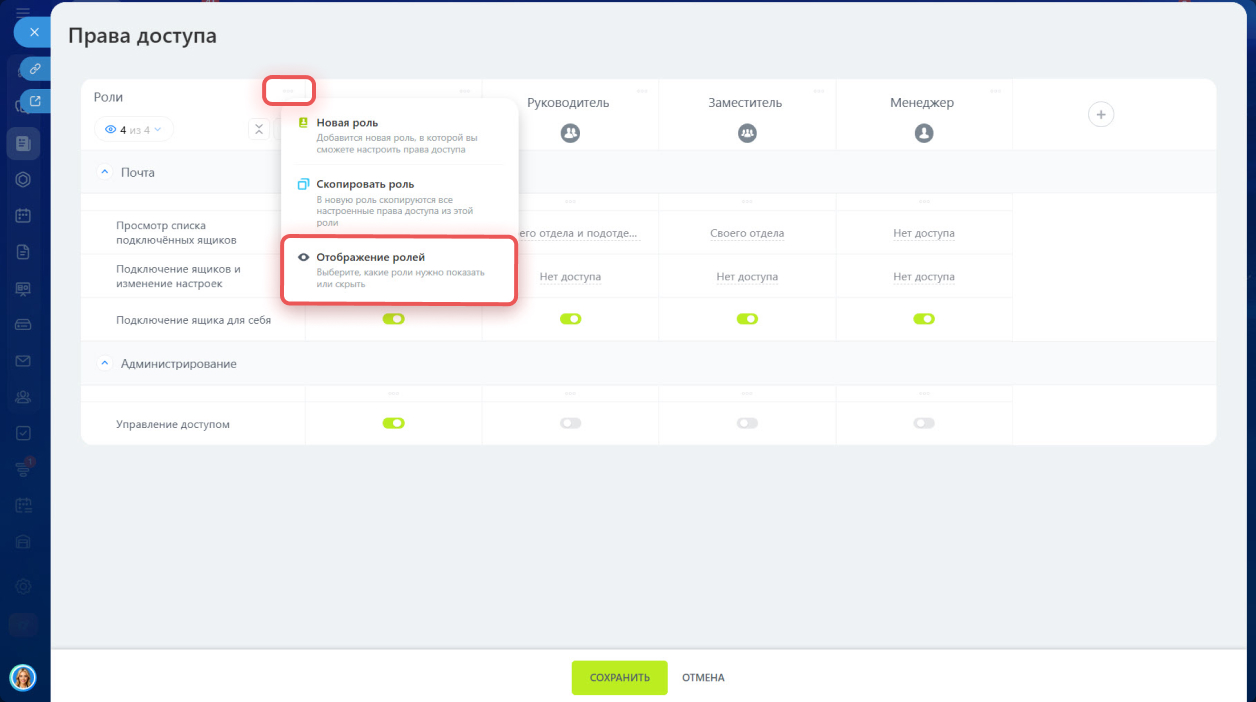1256x702 pixels.
Task: Click 'Управление доступом' row label
Action: (x=173, y=424)
